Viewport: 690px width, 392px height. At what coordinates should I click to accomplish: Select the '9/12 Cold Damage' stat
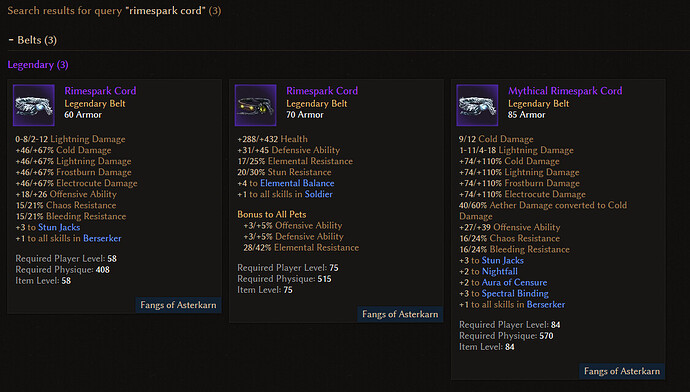496,139
